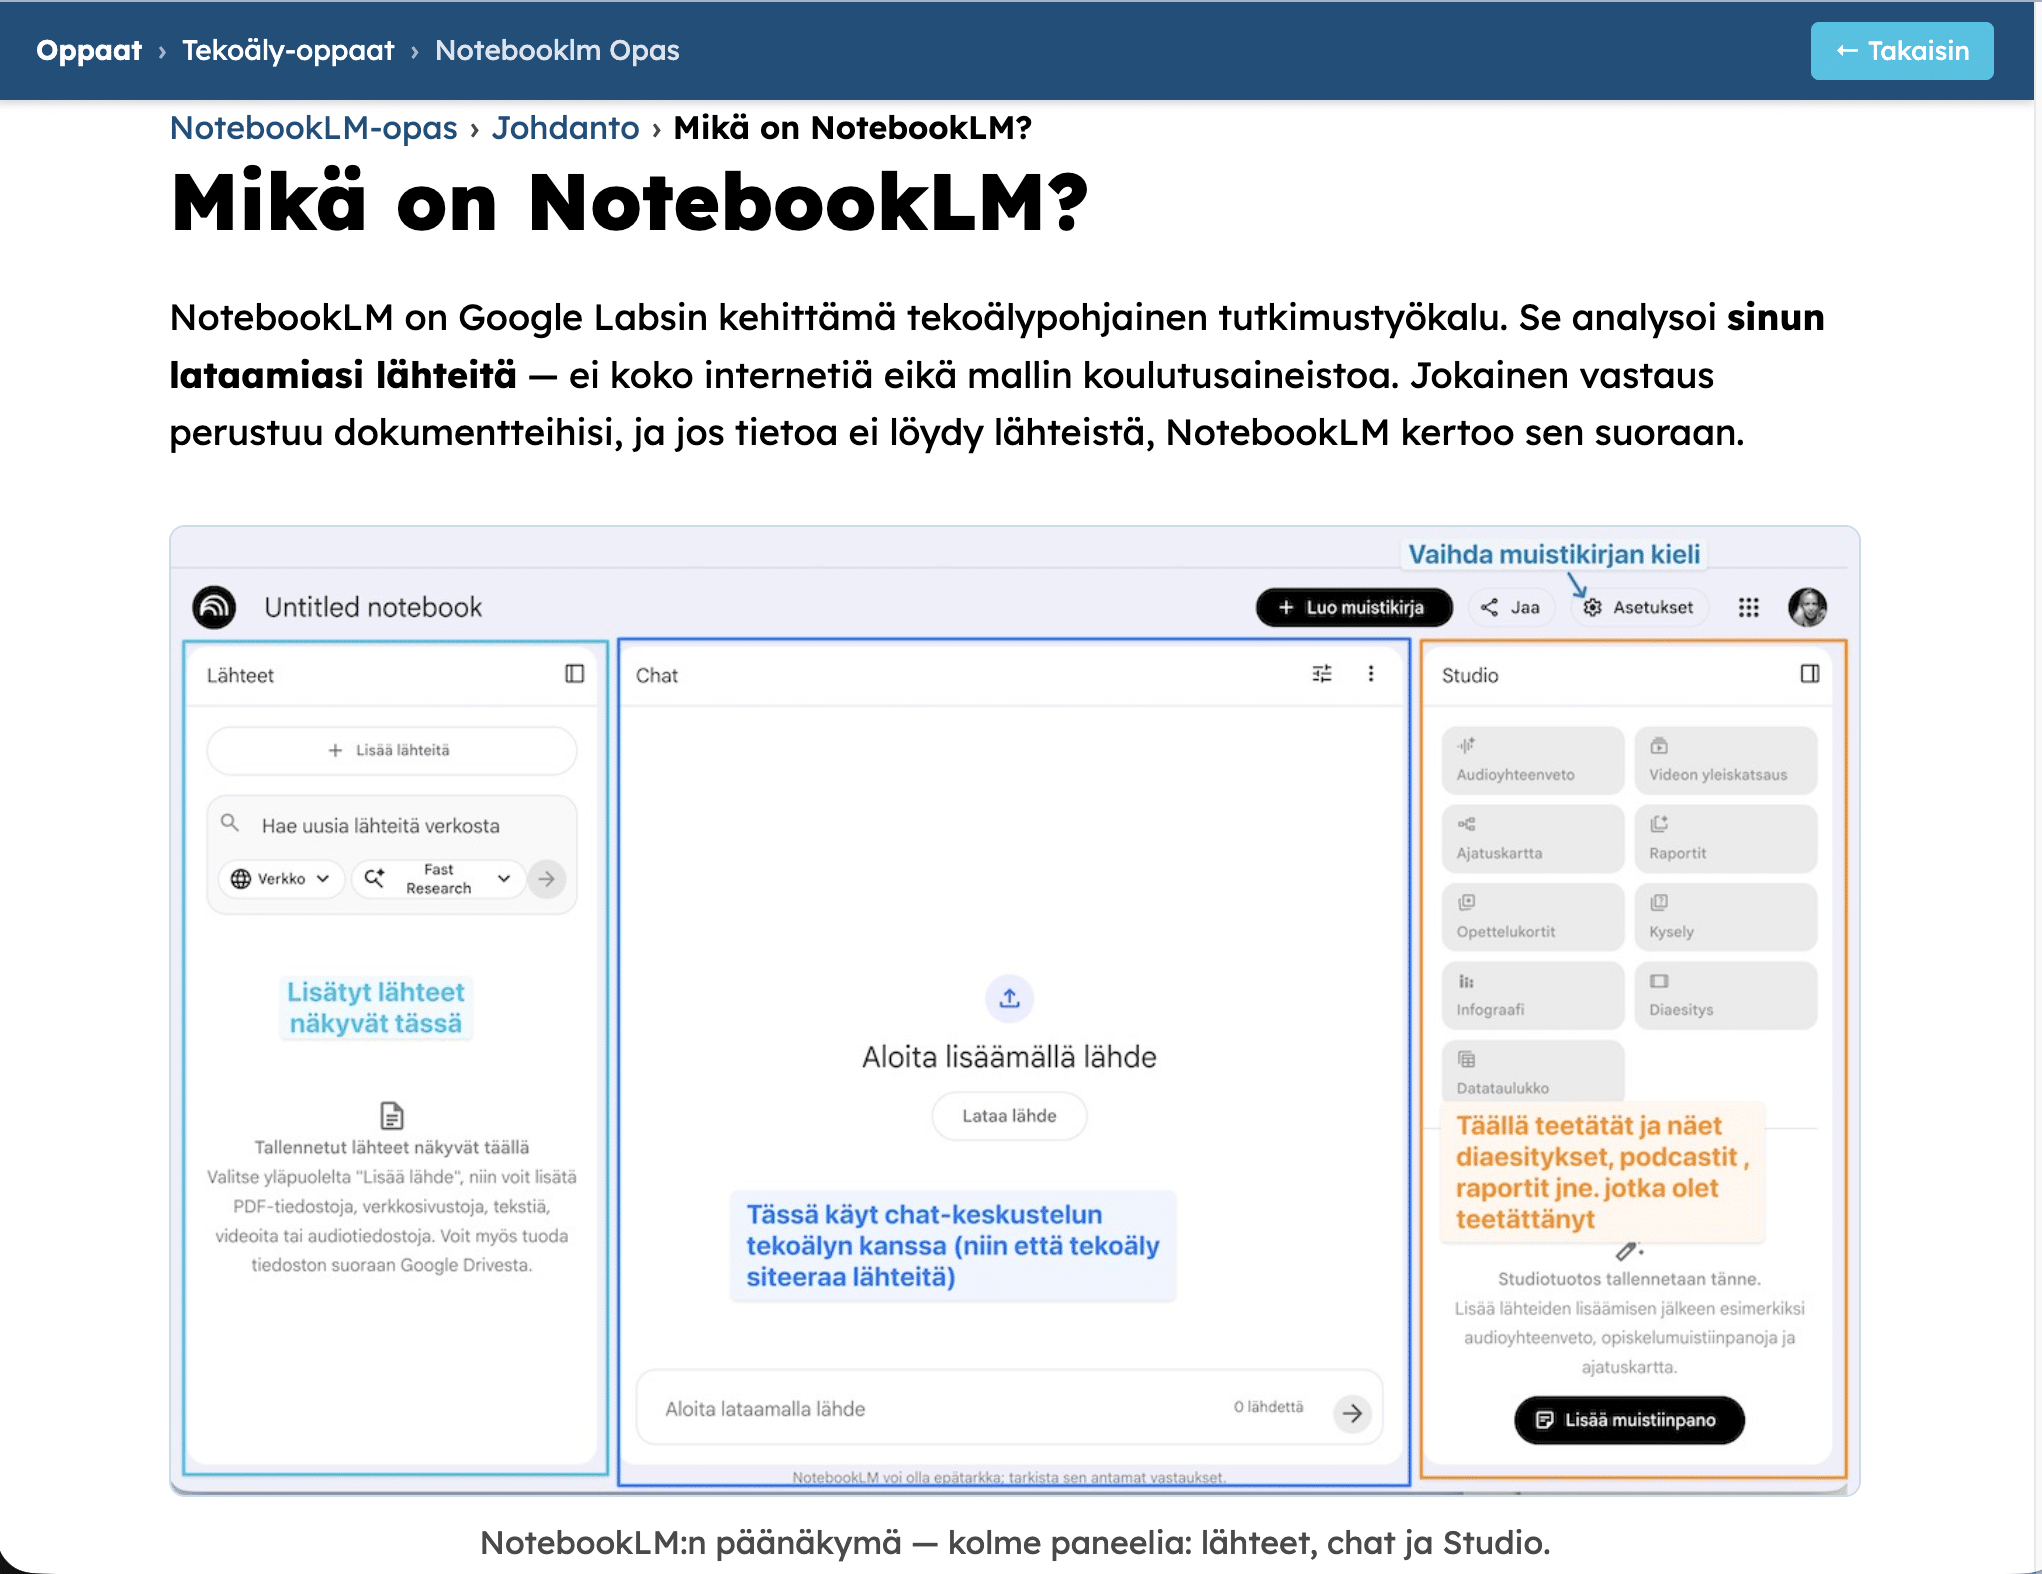Click Lisää lähteitä add sources button
Image resolution: width=2042 pixels, height=1574 pixels.
tap(391, 750)
